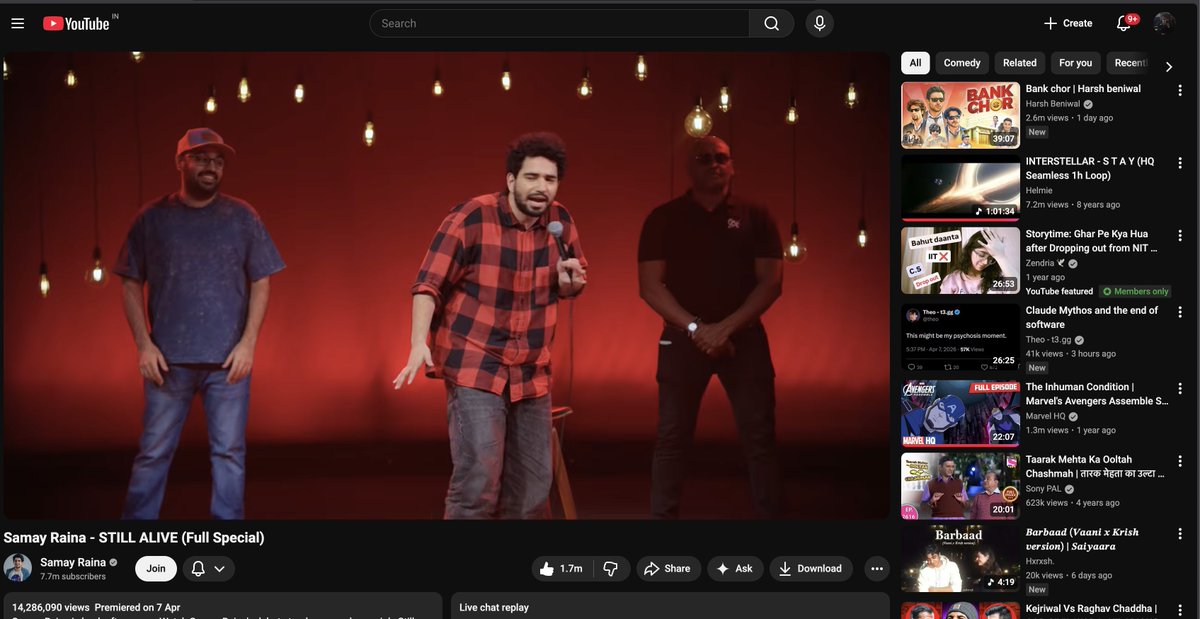This screenshot has width=1200, height=619.
Task: Select the For you filter chip
Action: coord(1076,63)
